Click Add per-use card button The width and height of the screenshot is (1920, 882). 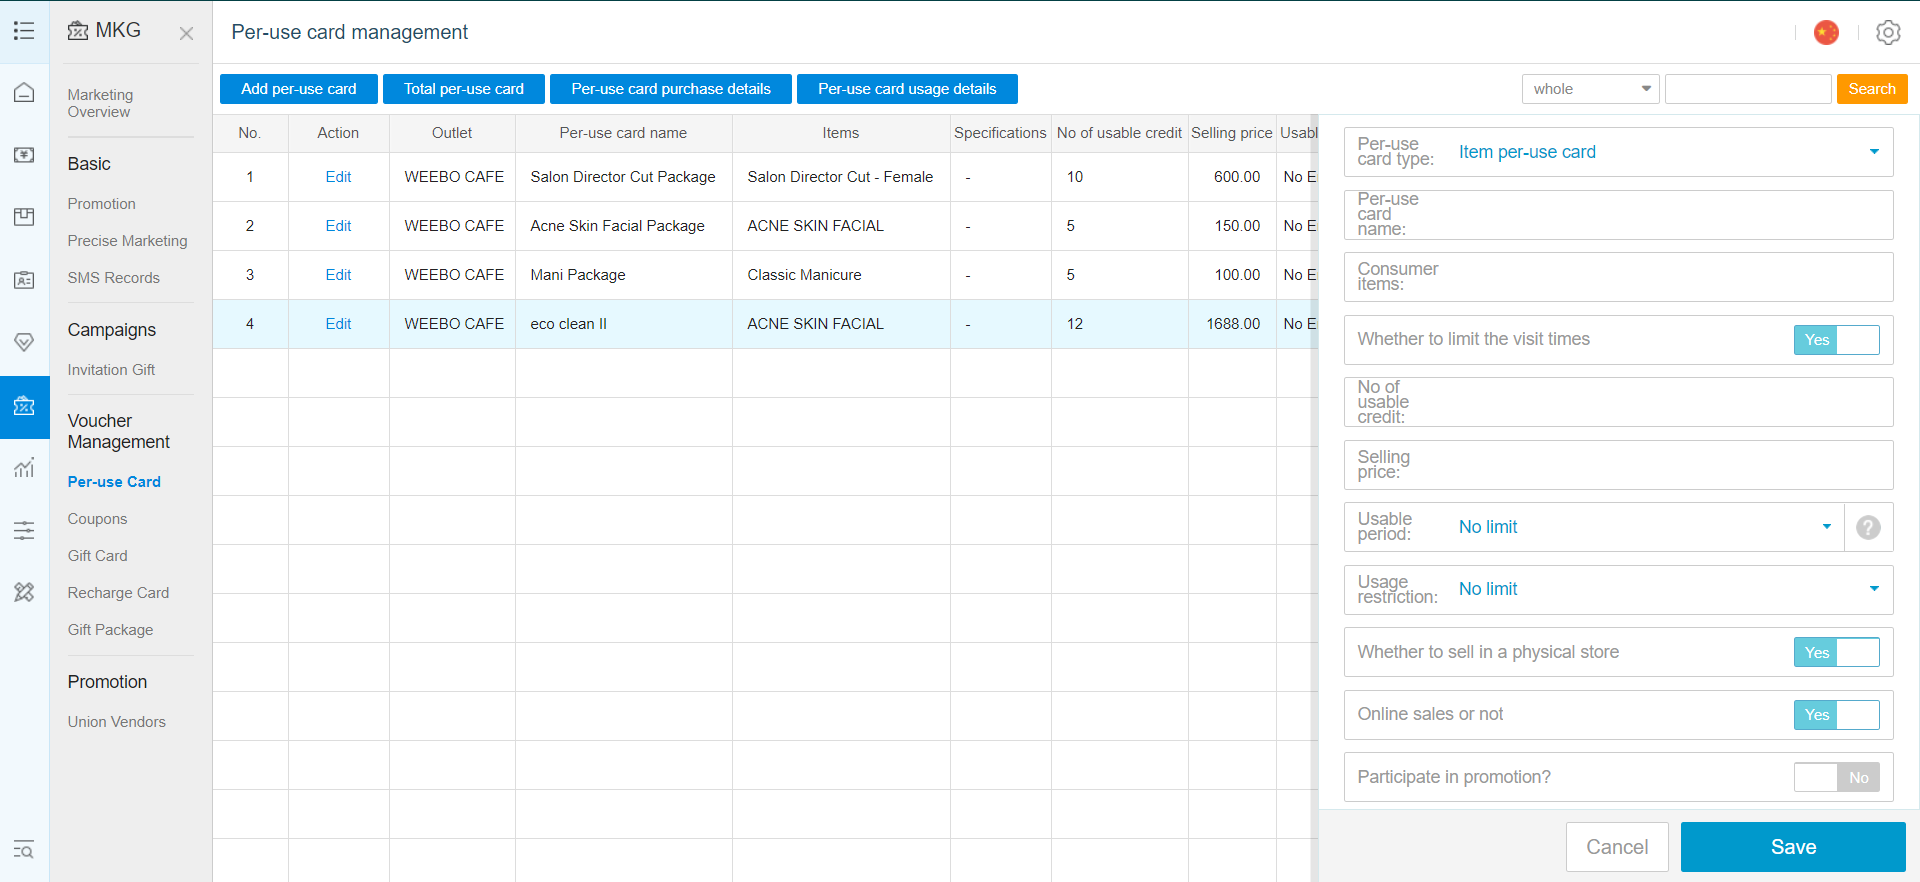click(x=298, y=89)
